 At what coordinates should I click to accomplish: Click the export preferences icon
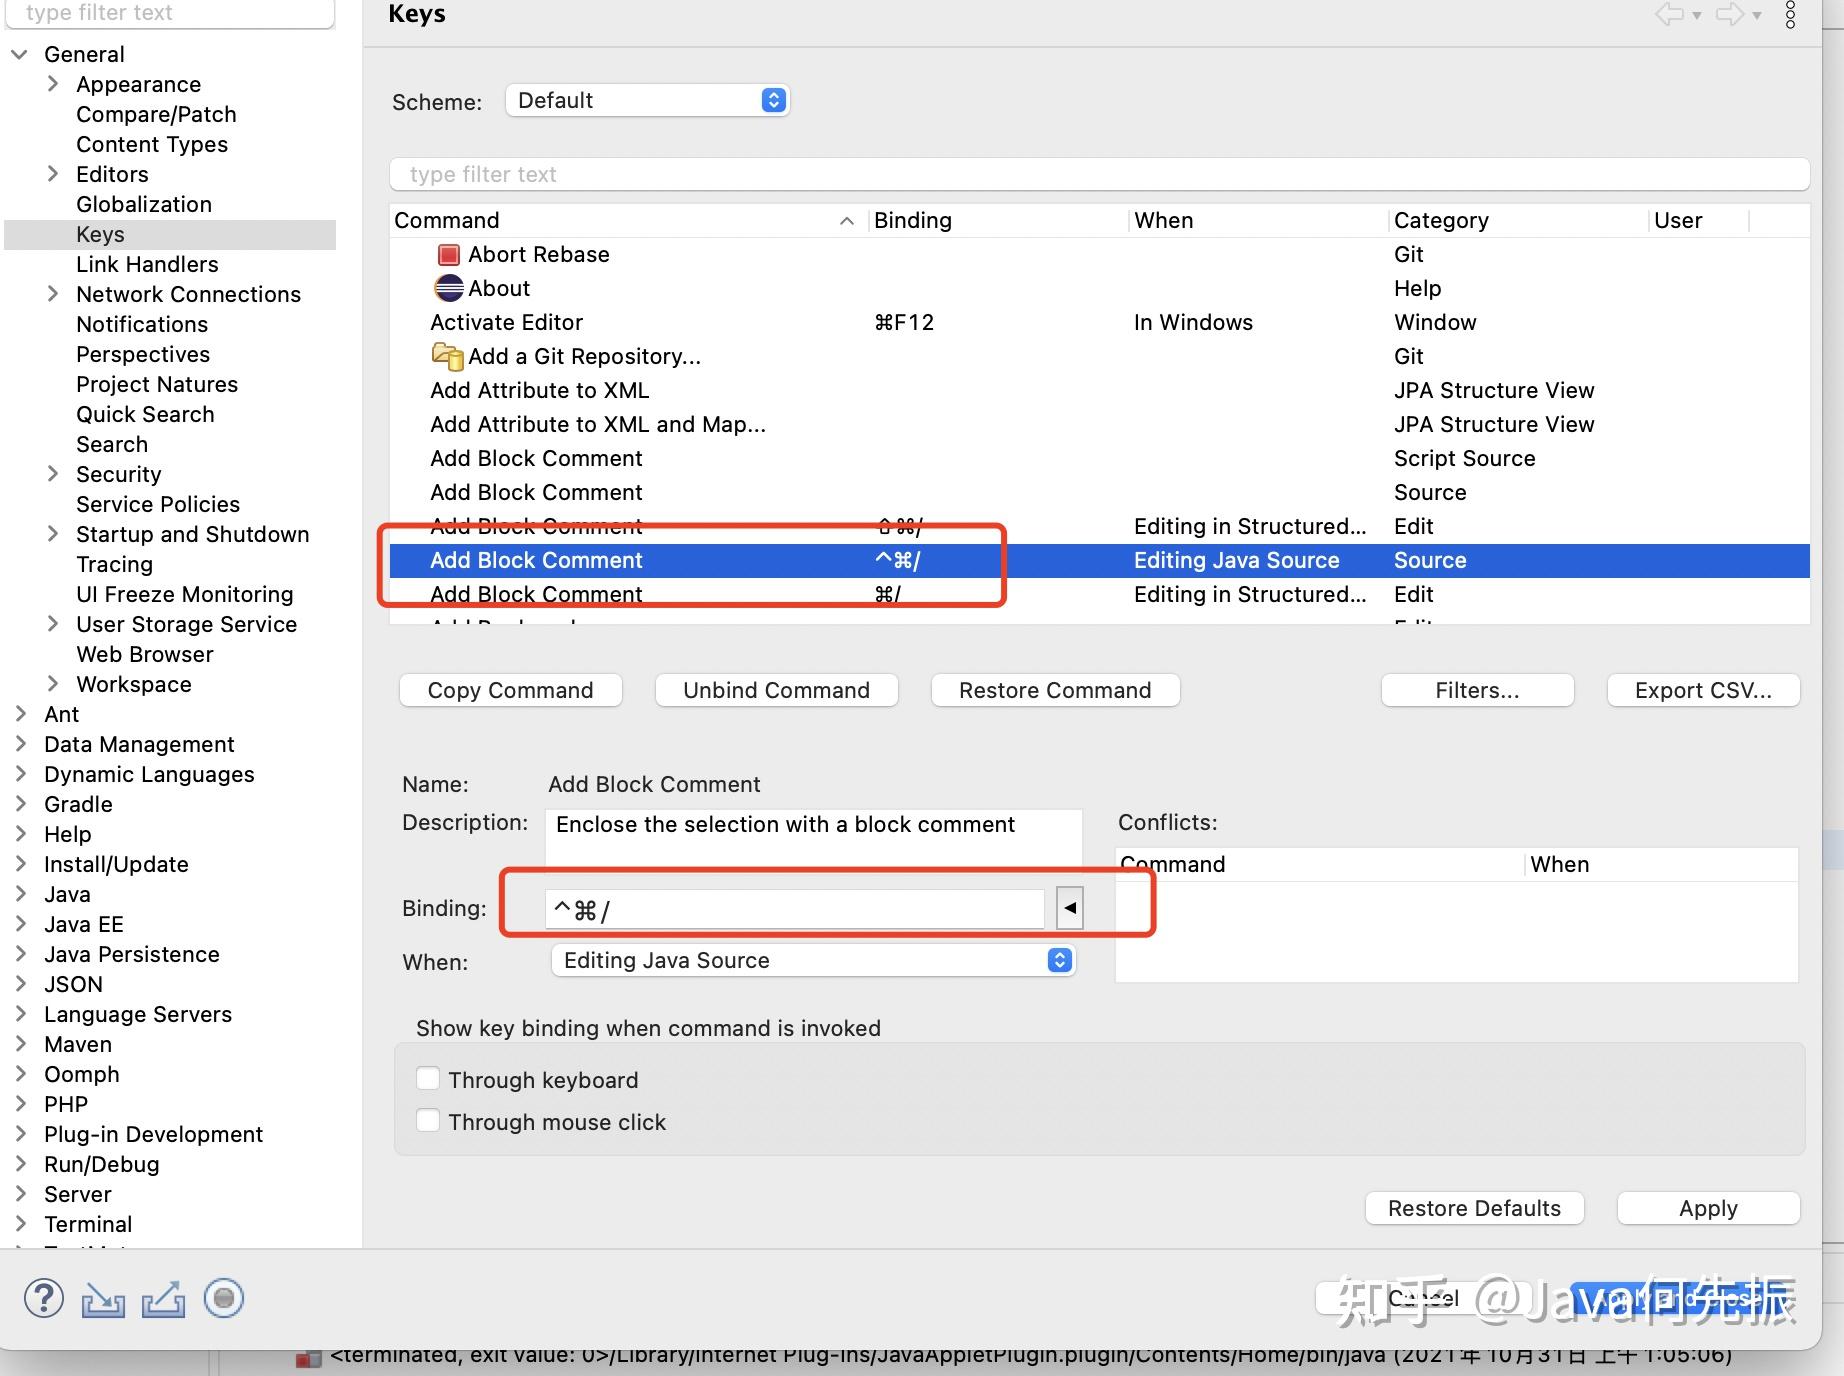pos(163,1299)
